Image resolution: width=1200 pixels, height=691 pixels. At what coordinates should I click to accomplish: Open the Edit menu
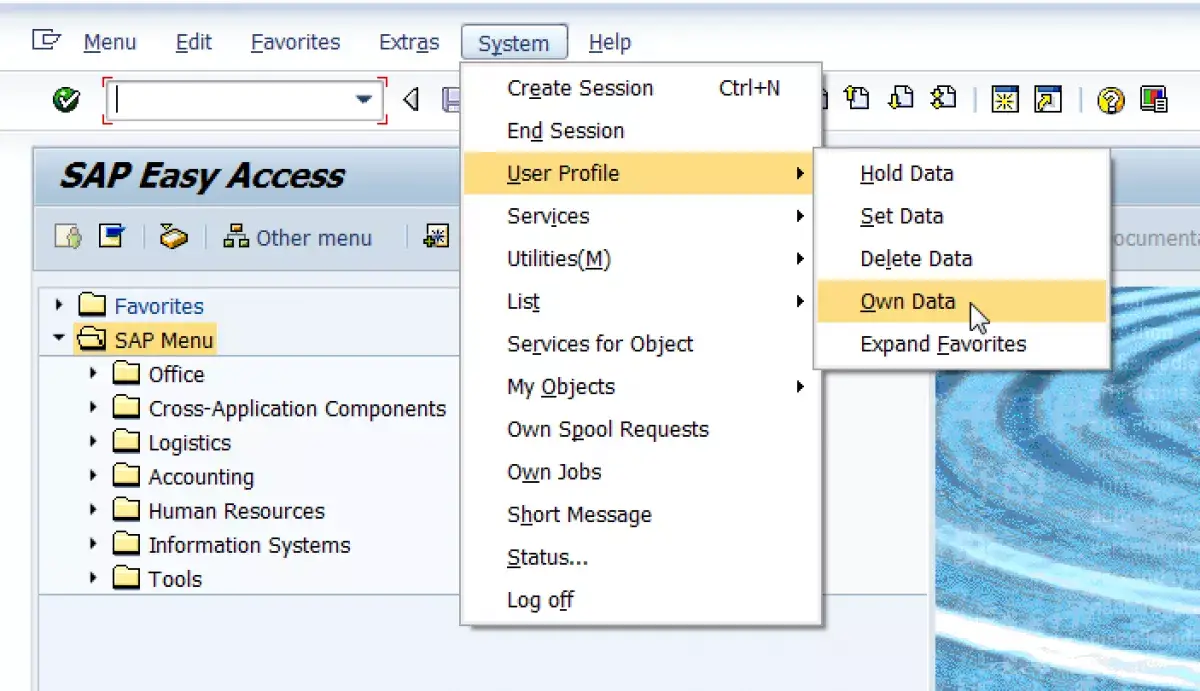(x=194, y=42)
